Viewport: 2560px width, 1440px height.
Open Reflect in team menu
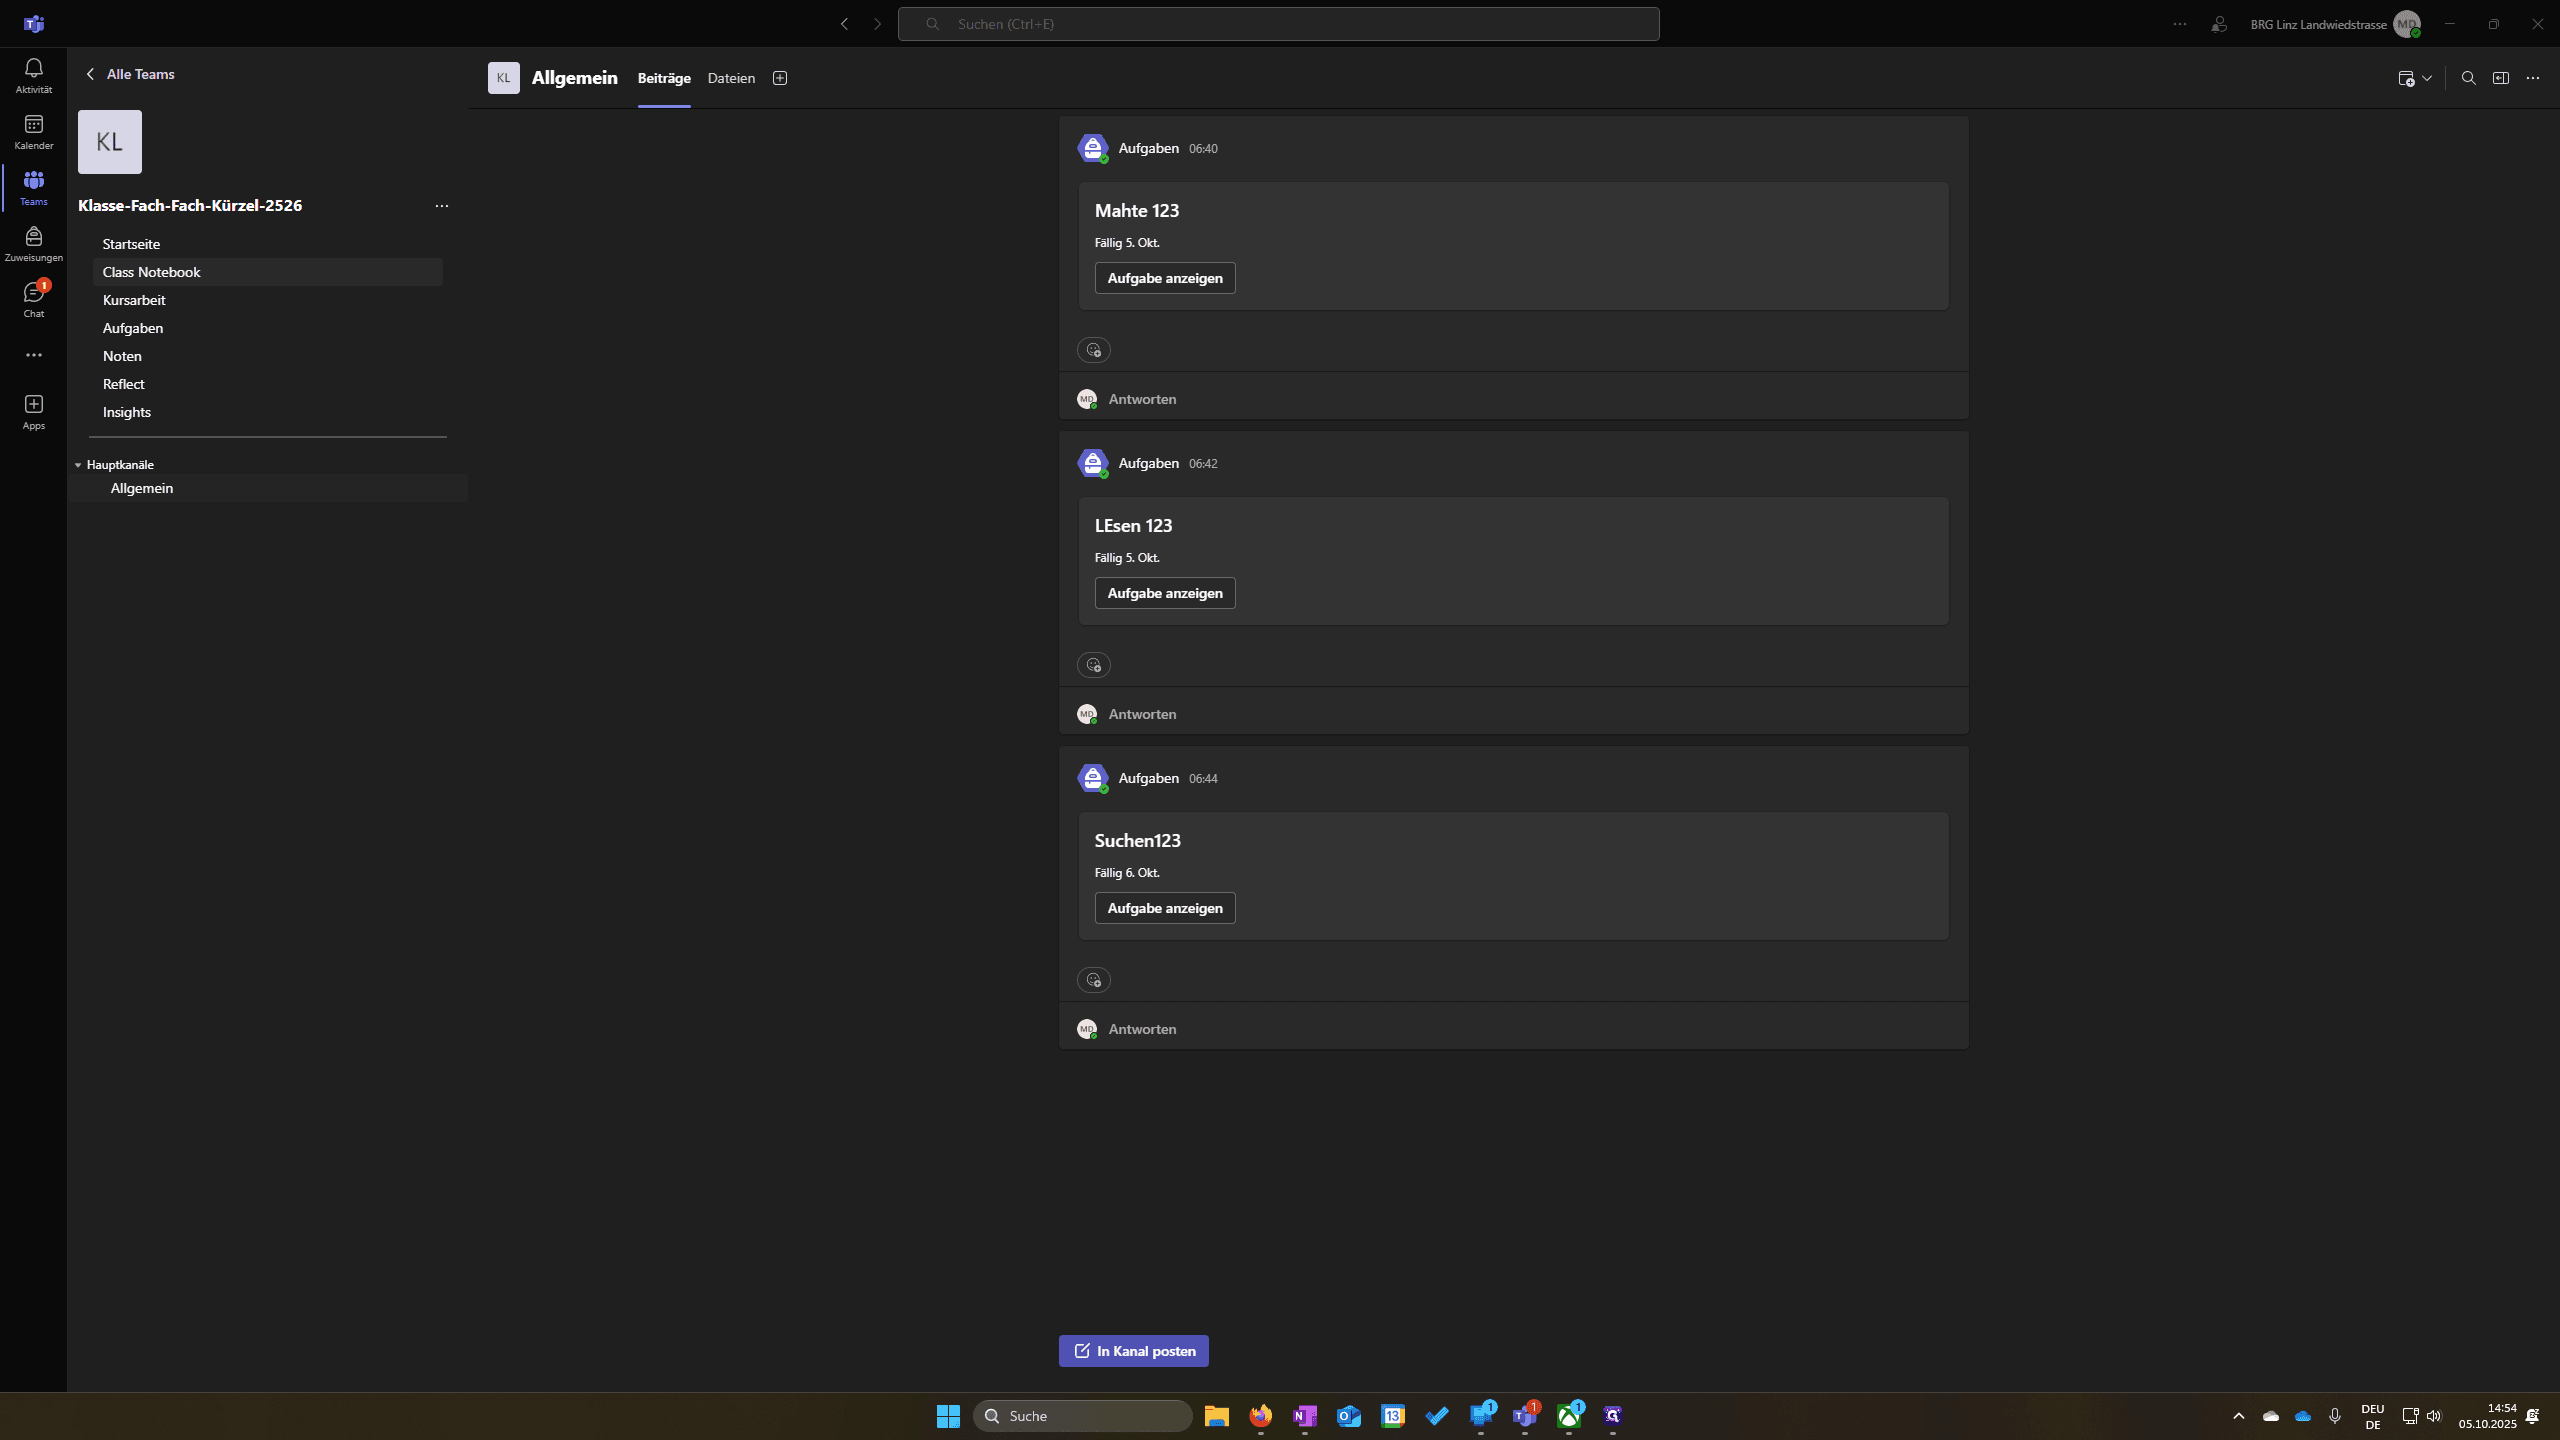click(267, 384)
